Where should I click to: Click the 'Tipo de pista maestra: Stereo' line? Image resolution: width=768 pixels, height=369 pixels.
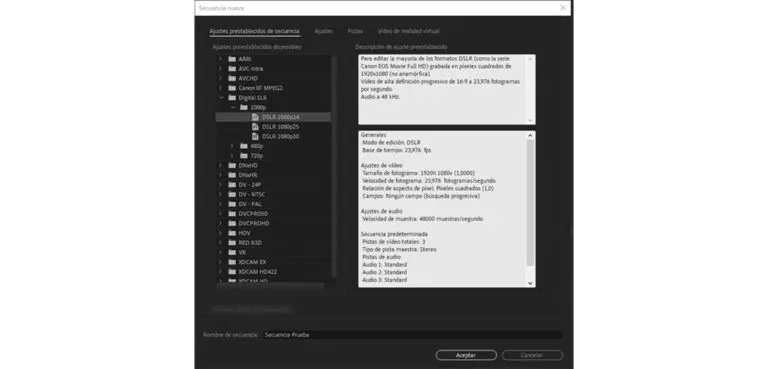tap(399, 249)
